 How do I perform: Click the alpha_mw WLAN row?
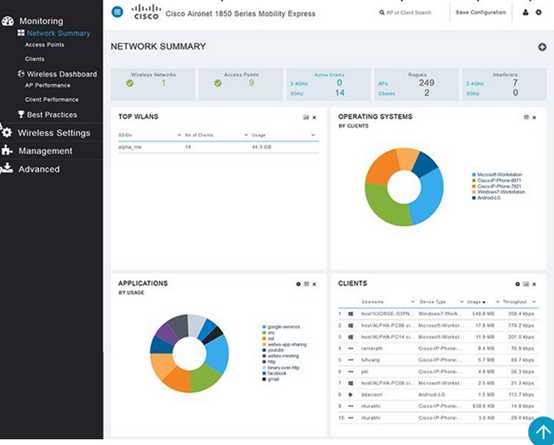click(218, 147)
